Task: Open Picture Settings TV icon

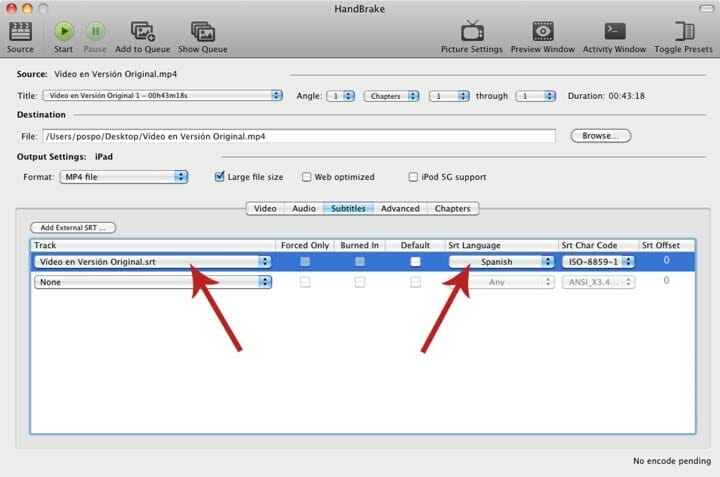Action: tap(472, 31)
